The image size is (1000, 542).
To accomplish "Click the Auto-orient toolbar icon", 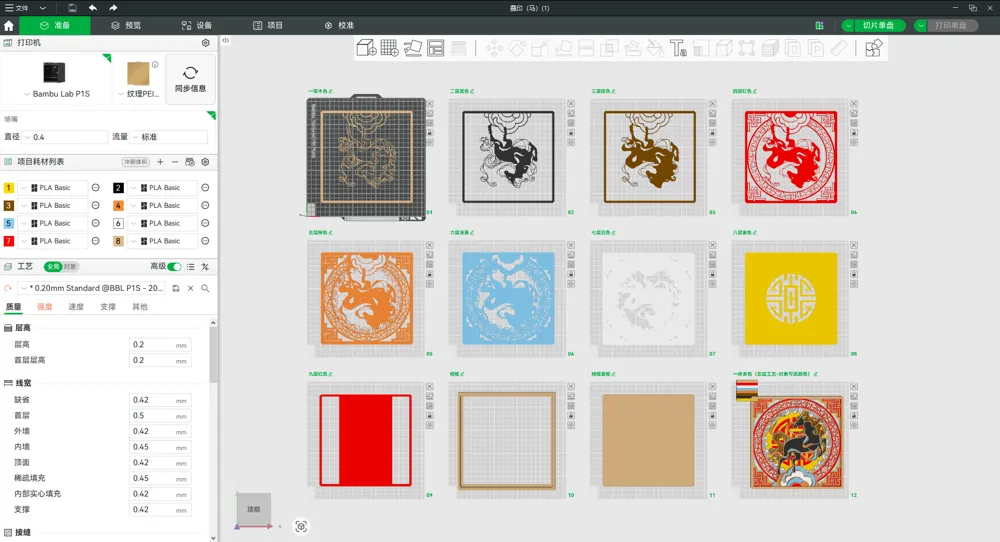I will click(x=413, y=48).
